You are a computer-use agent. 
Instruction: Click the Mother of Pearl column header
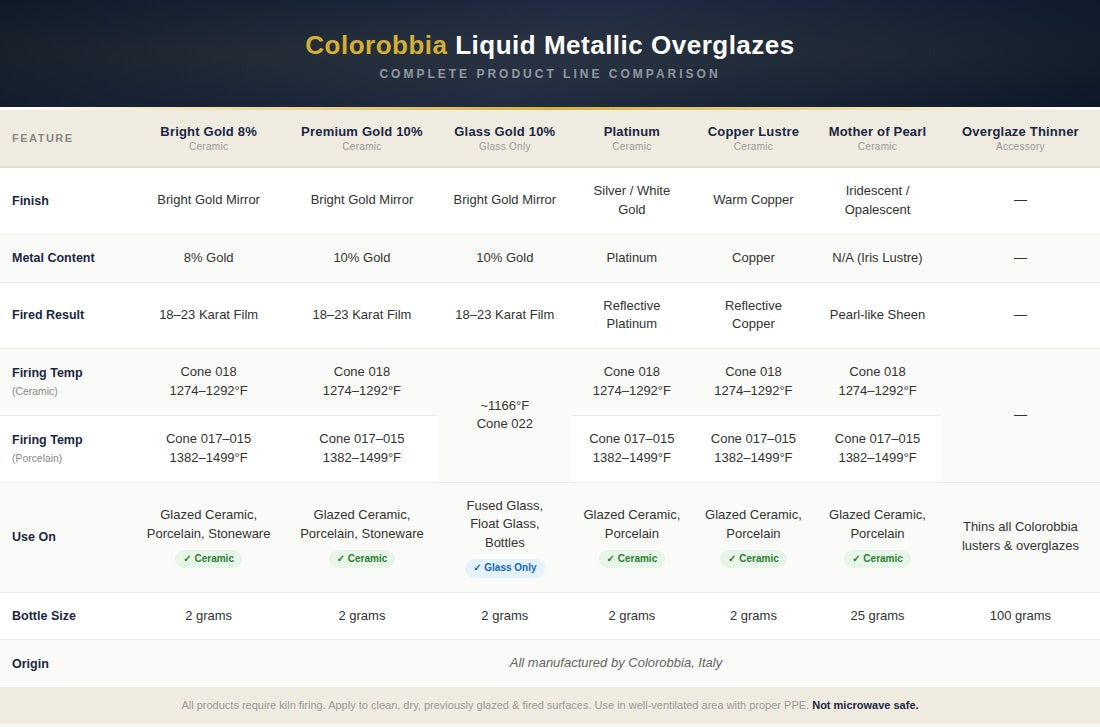[x=877, y=138]
